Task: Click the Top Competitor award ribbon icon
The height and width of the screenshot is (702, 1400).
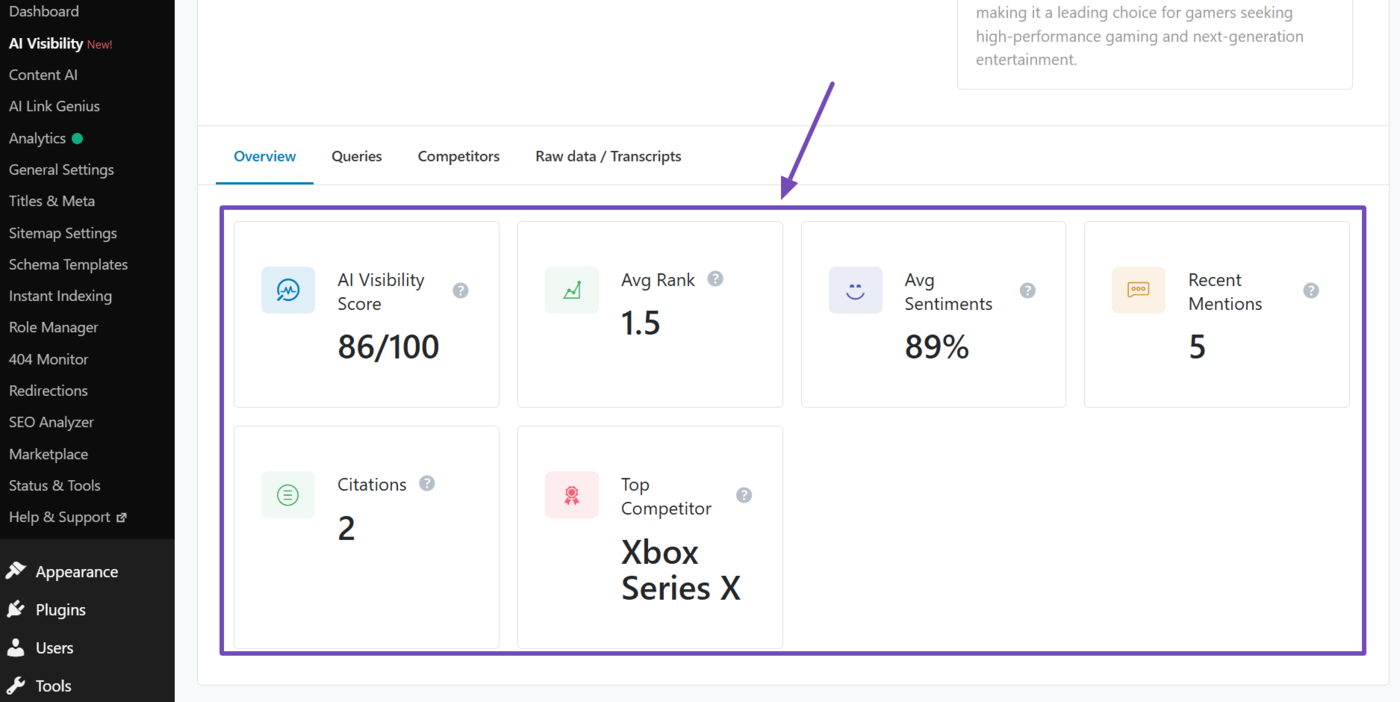Action: [x=572, y=495]
